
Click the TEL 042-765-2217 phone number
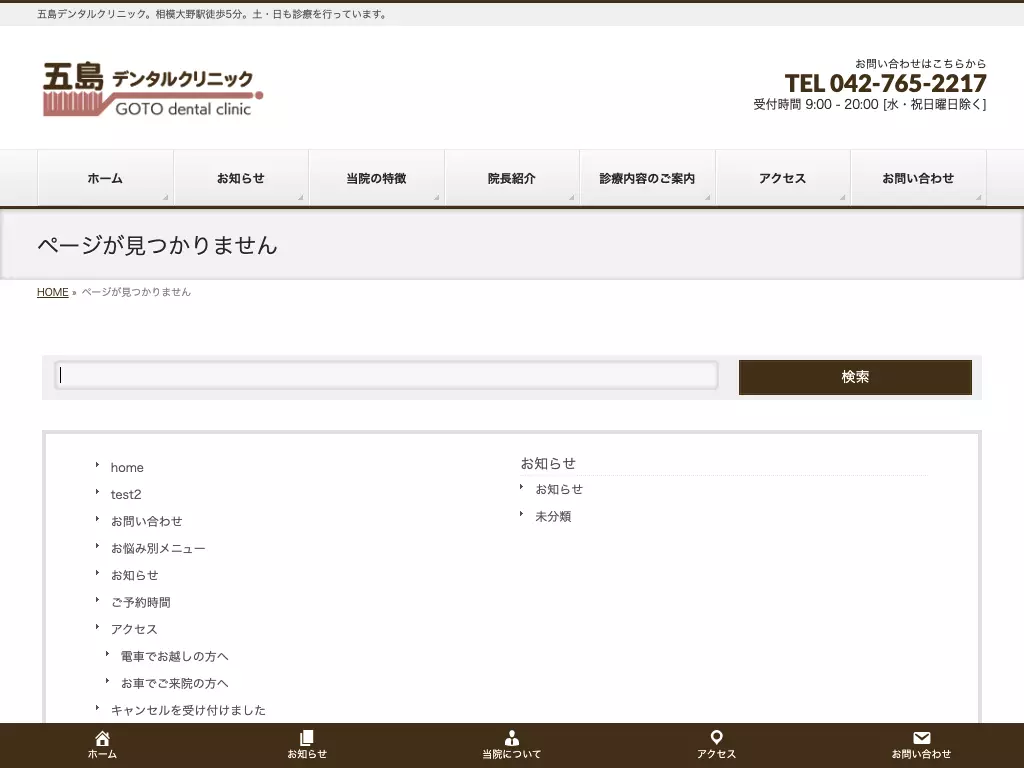coord(885,83)
